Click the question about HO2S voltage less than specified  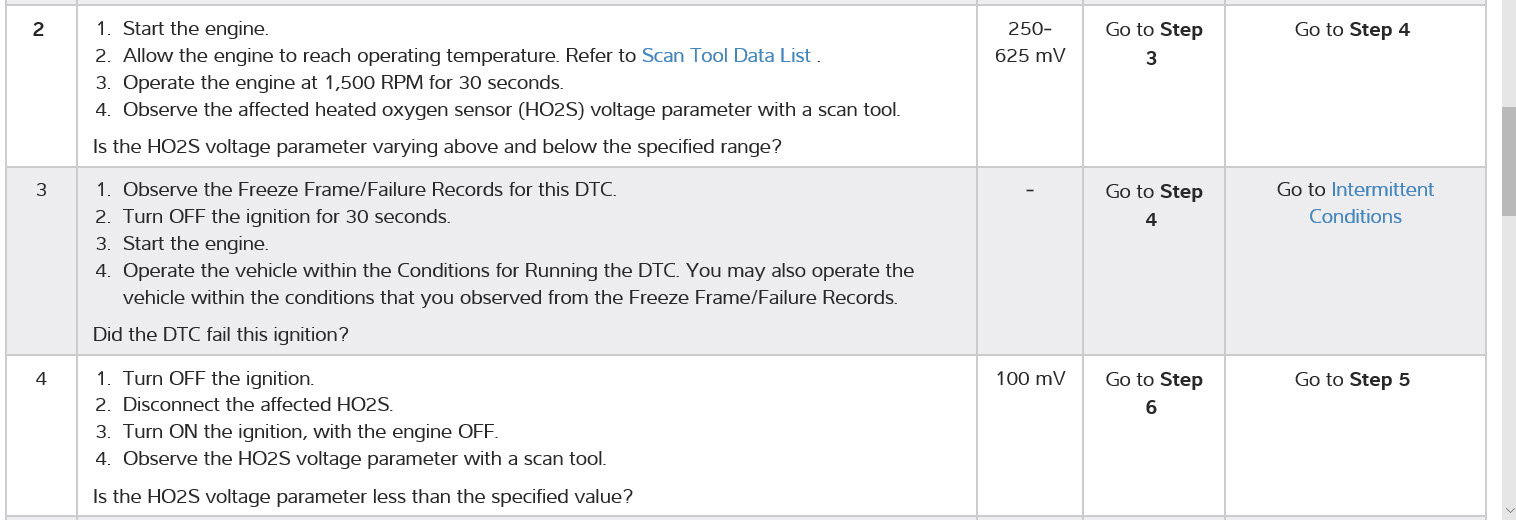click(363, 497)
